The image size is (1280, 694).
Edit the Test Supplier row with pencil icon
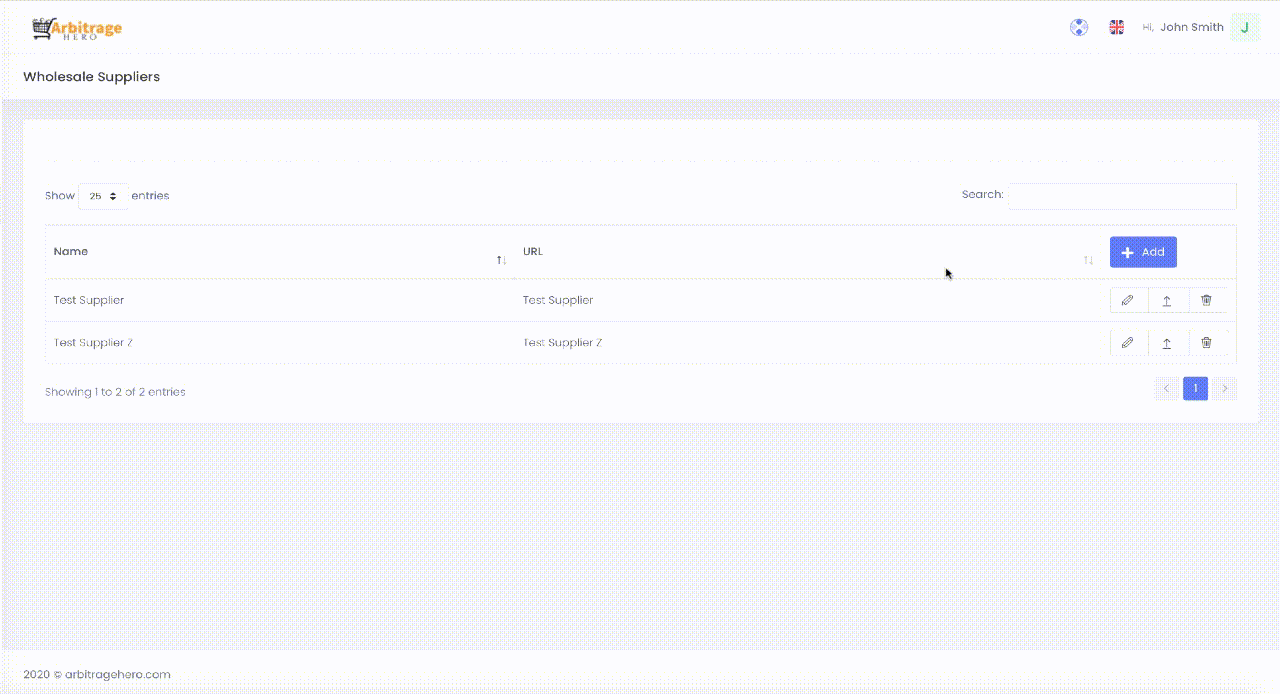[x=1128, y=300]
